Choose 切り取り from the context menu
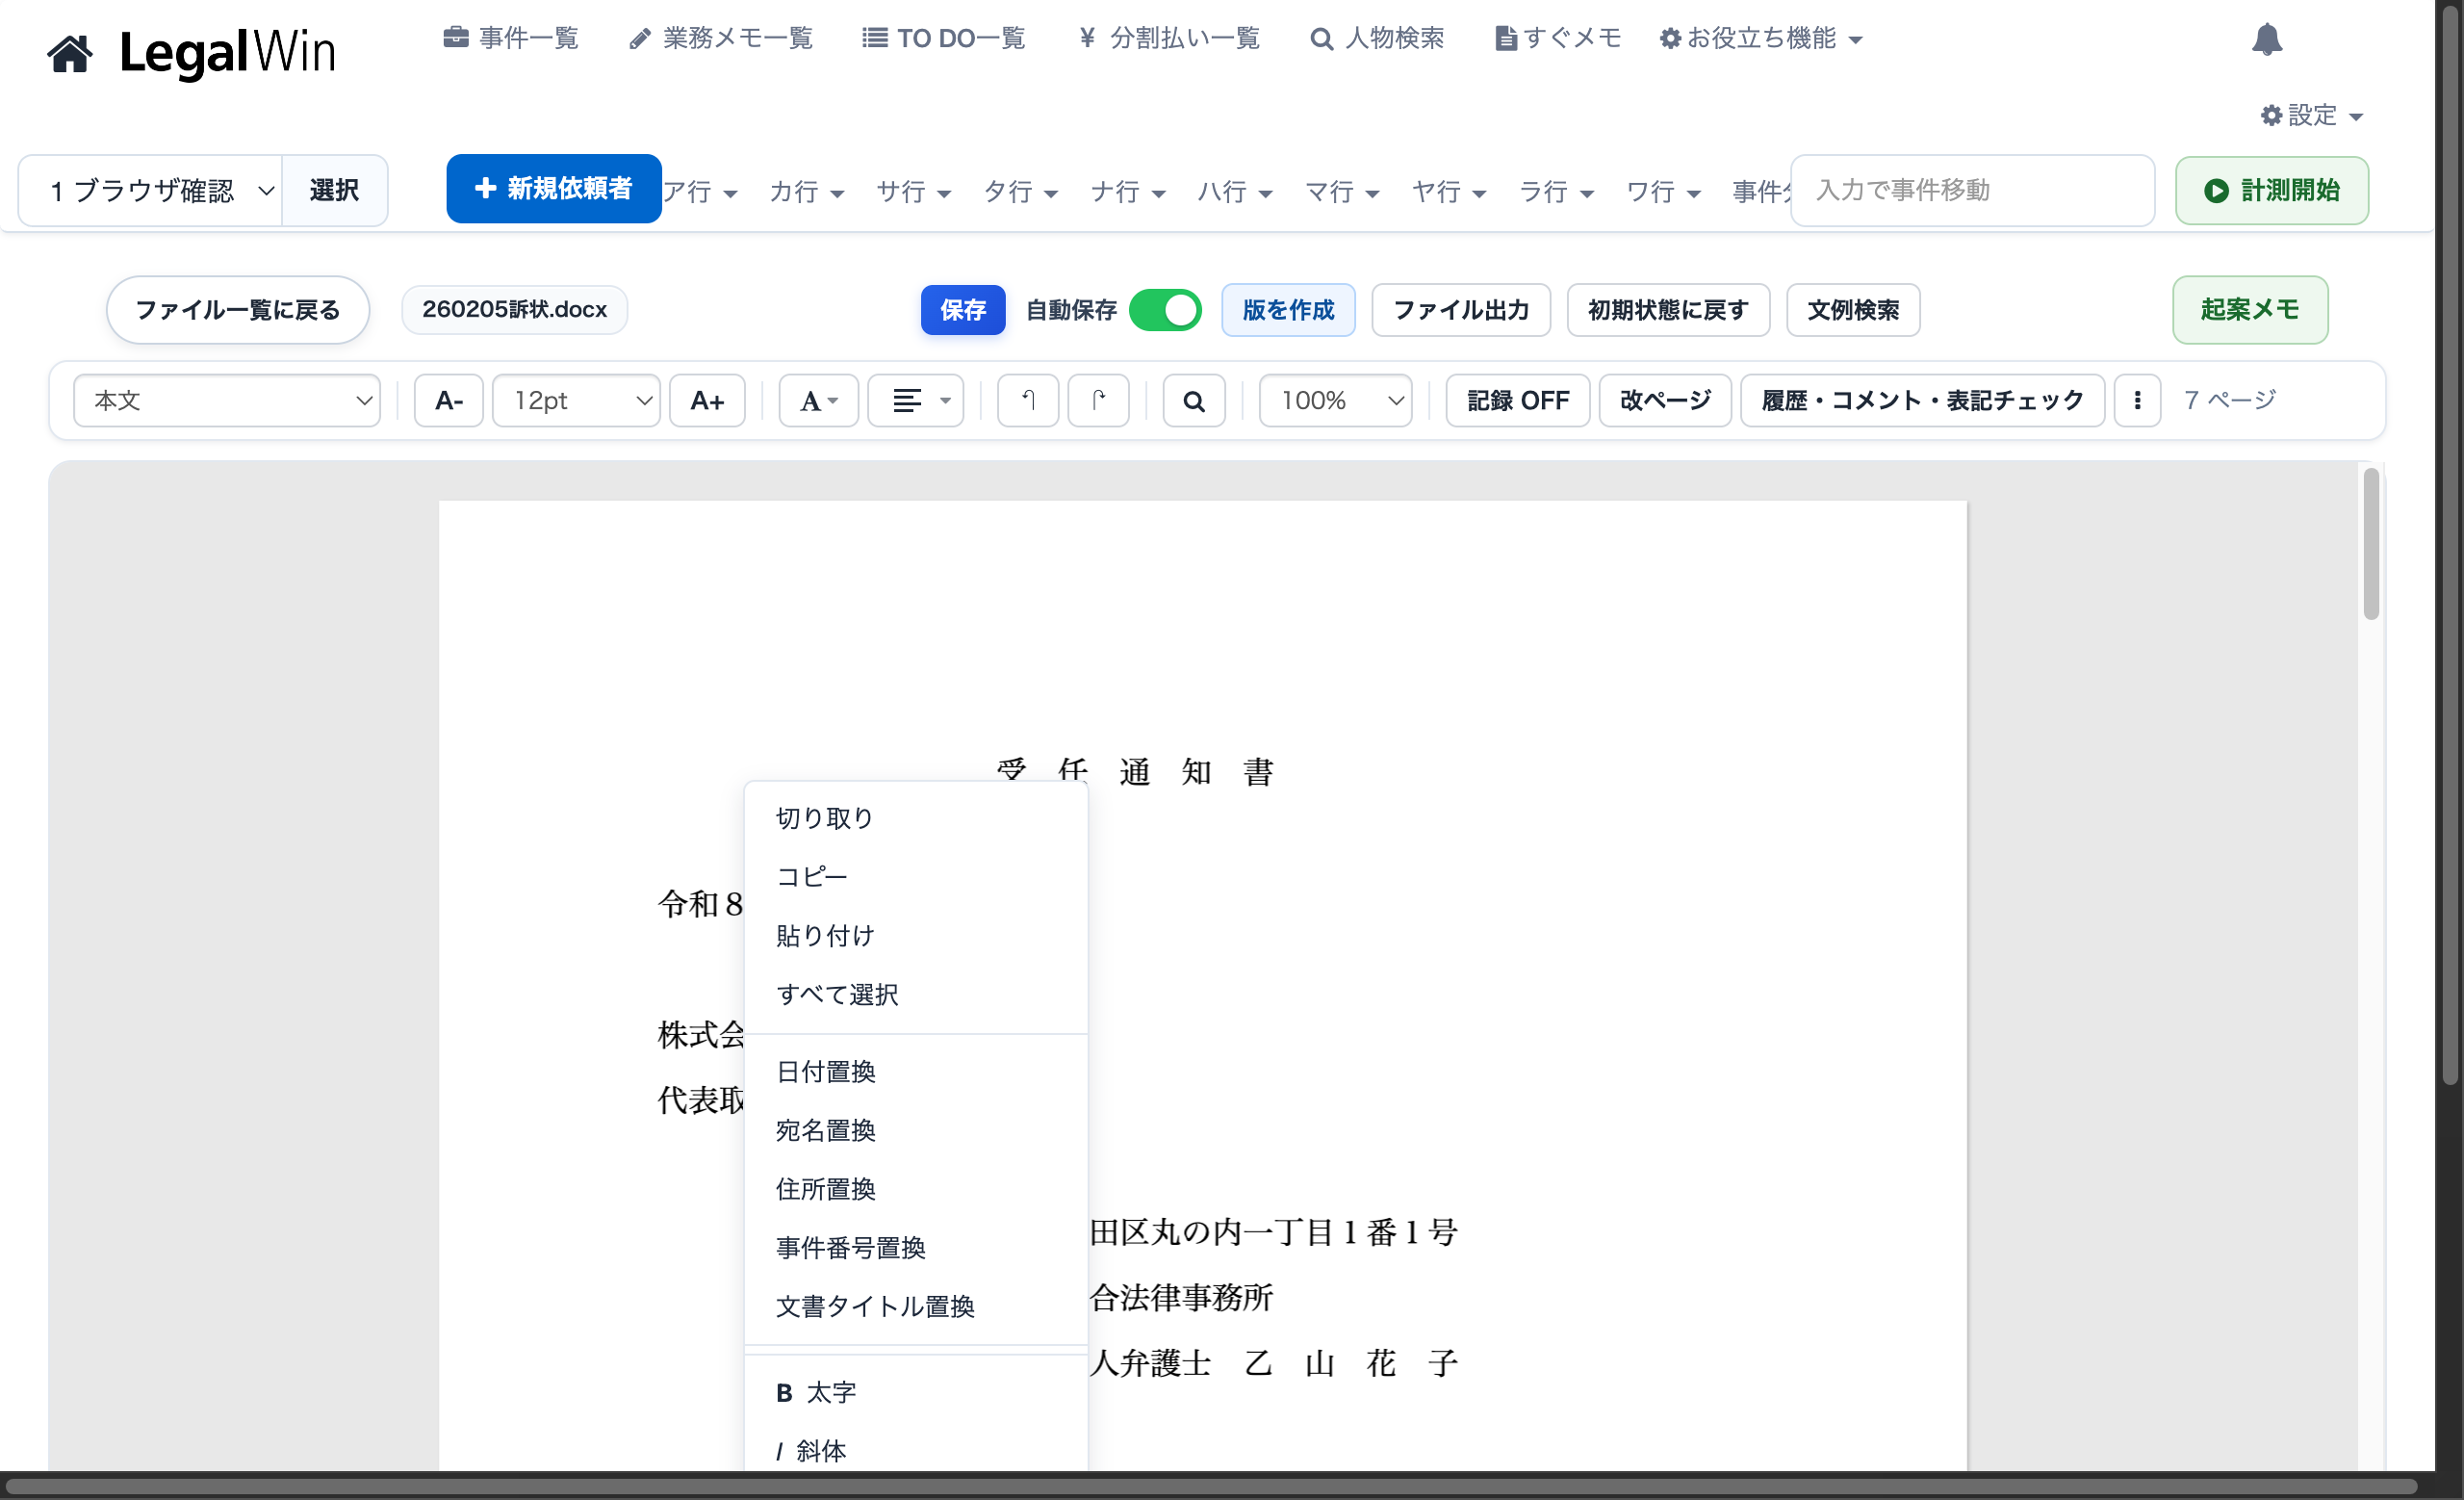Viewport: 2464px width, 1500px height. click(x=916, y=818)
